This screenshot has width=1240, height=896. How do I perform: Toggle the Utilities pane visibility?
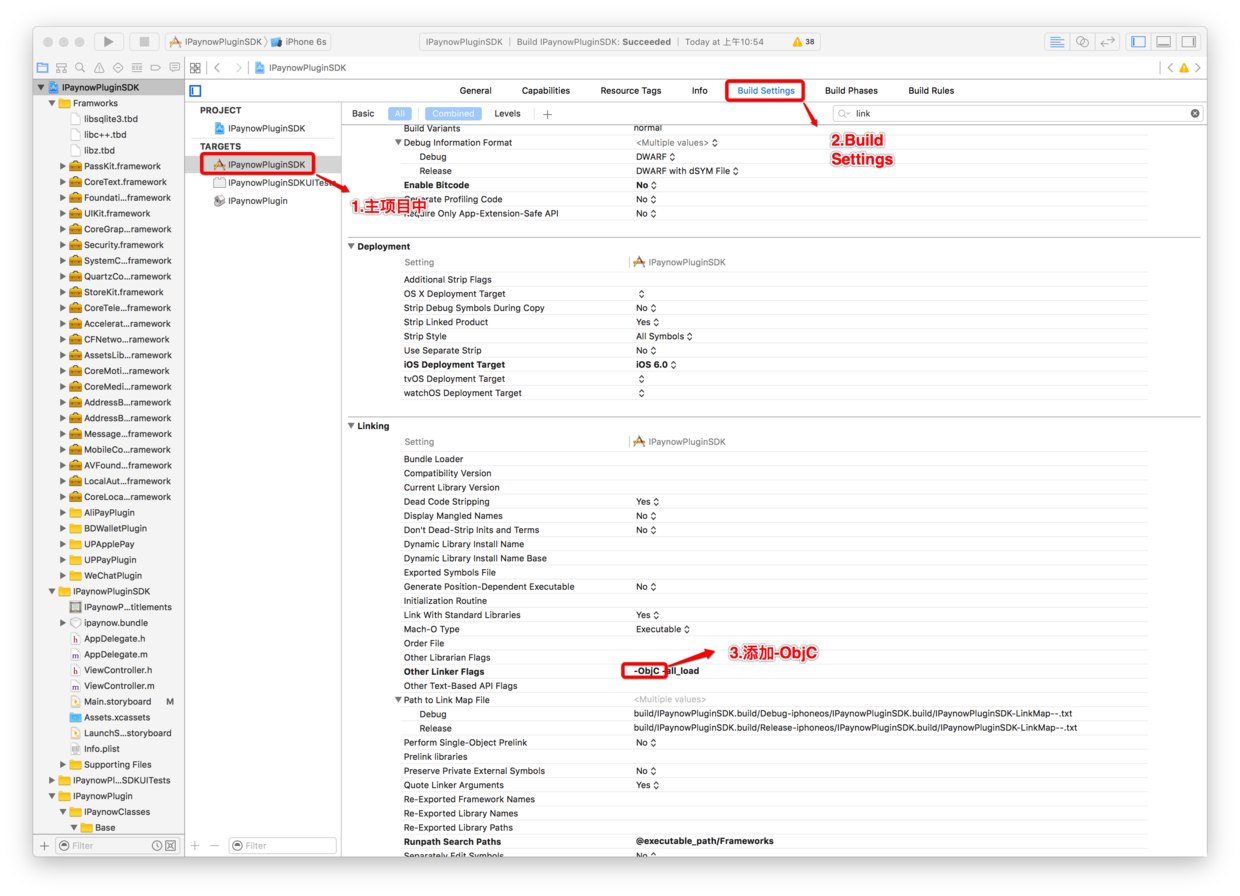[1189, 42]
